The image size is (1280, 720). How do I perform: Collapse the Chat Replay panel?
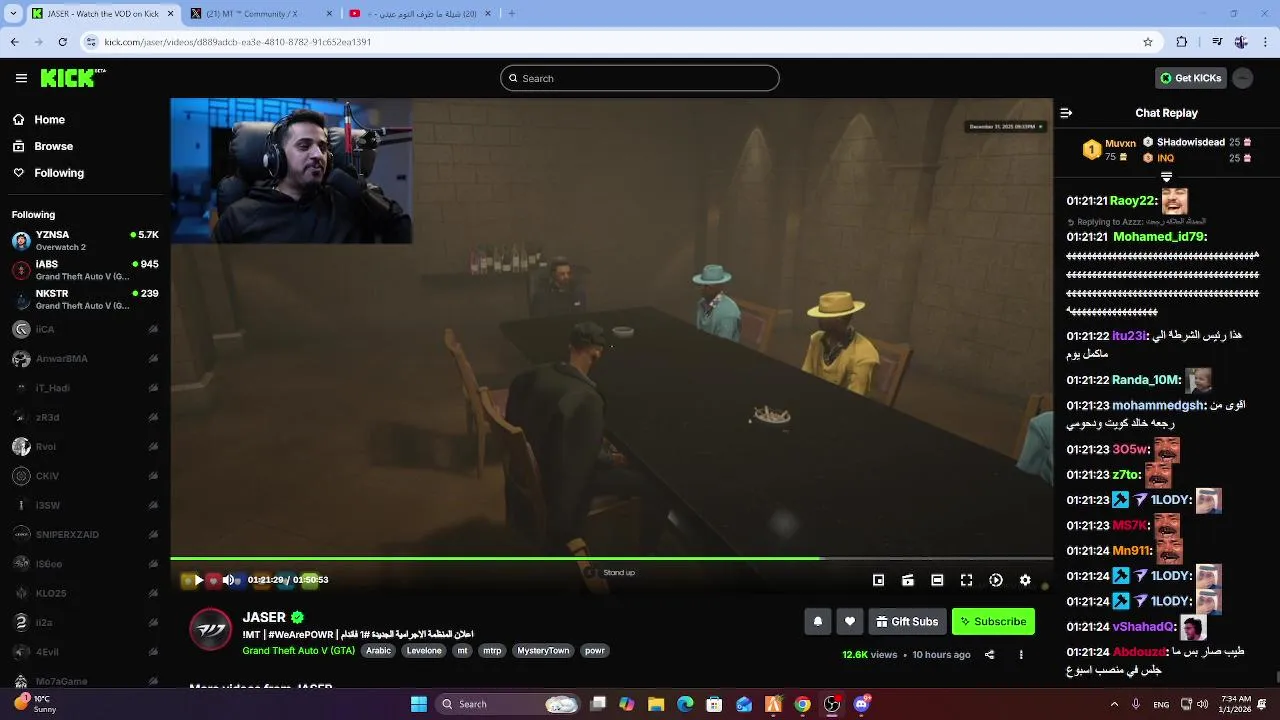pos(1066,113)
